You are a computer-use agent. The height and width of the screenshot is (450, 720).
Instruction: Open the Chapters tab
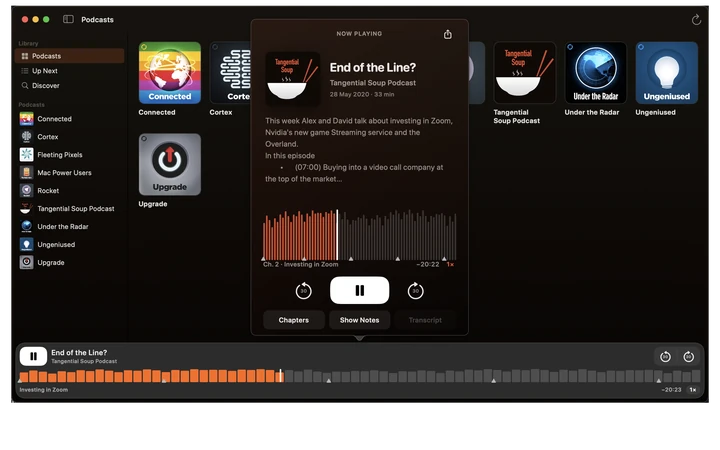(294, 320)
